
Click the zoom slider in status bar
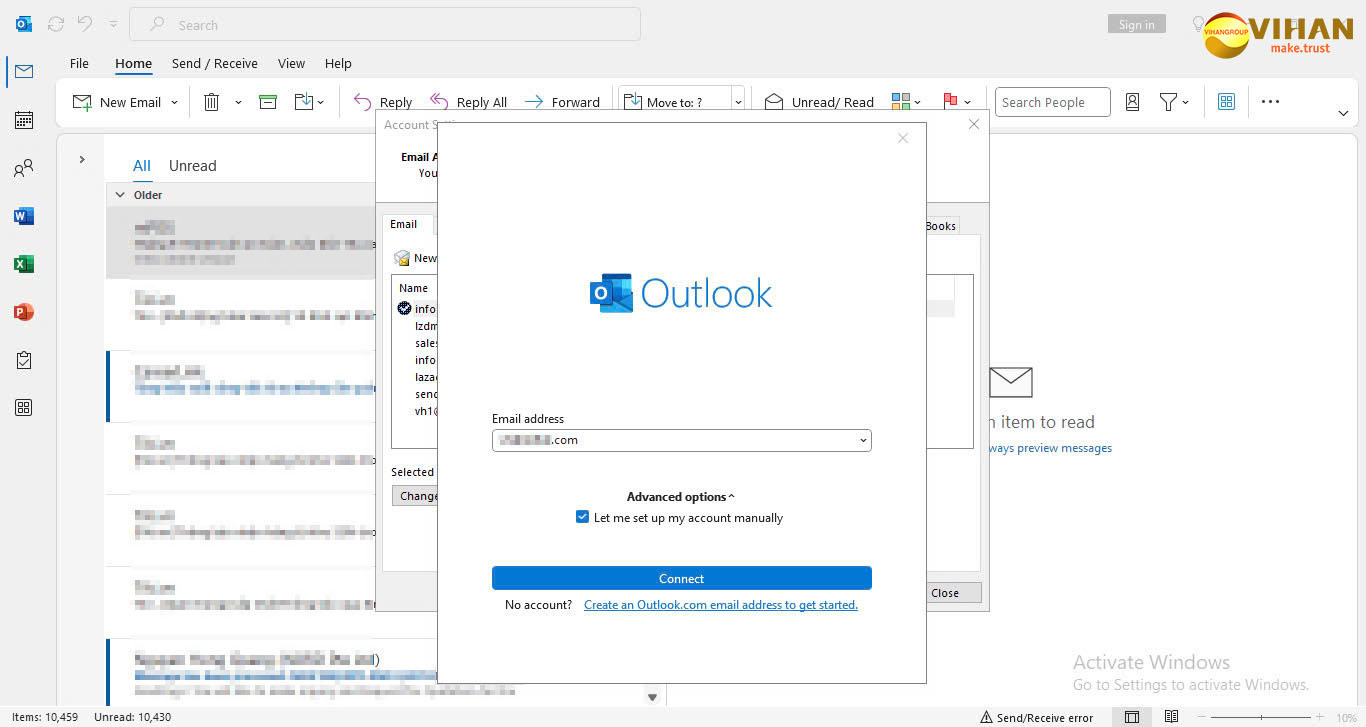[x=1260, y=717]
